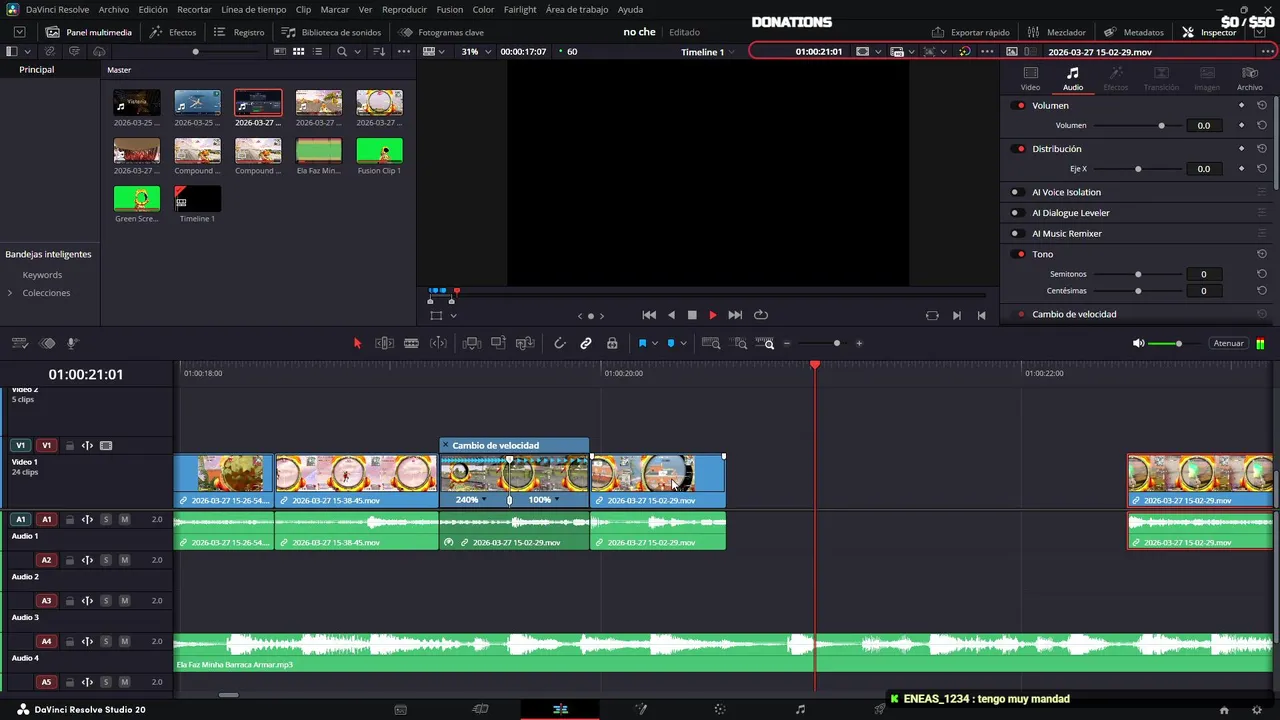Click the Eje X value field
This screenshot has width=1280, height=720.
tap(1204, 169)
